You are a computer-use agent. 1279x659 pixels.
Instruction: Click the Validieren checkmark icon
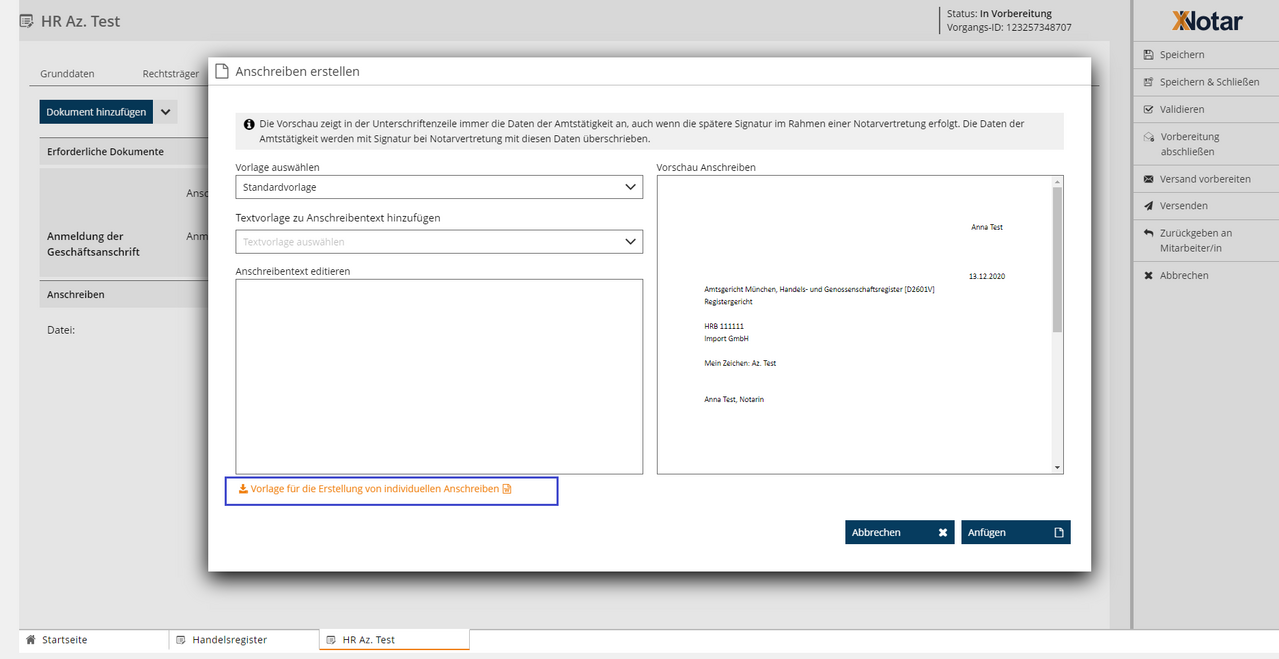(x=1149, y=109)
